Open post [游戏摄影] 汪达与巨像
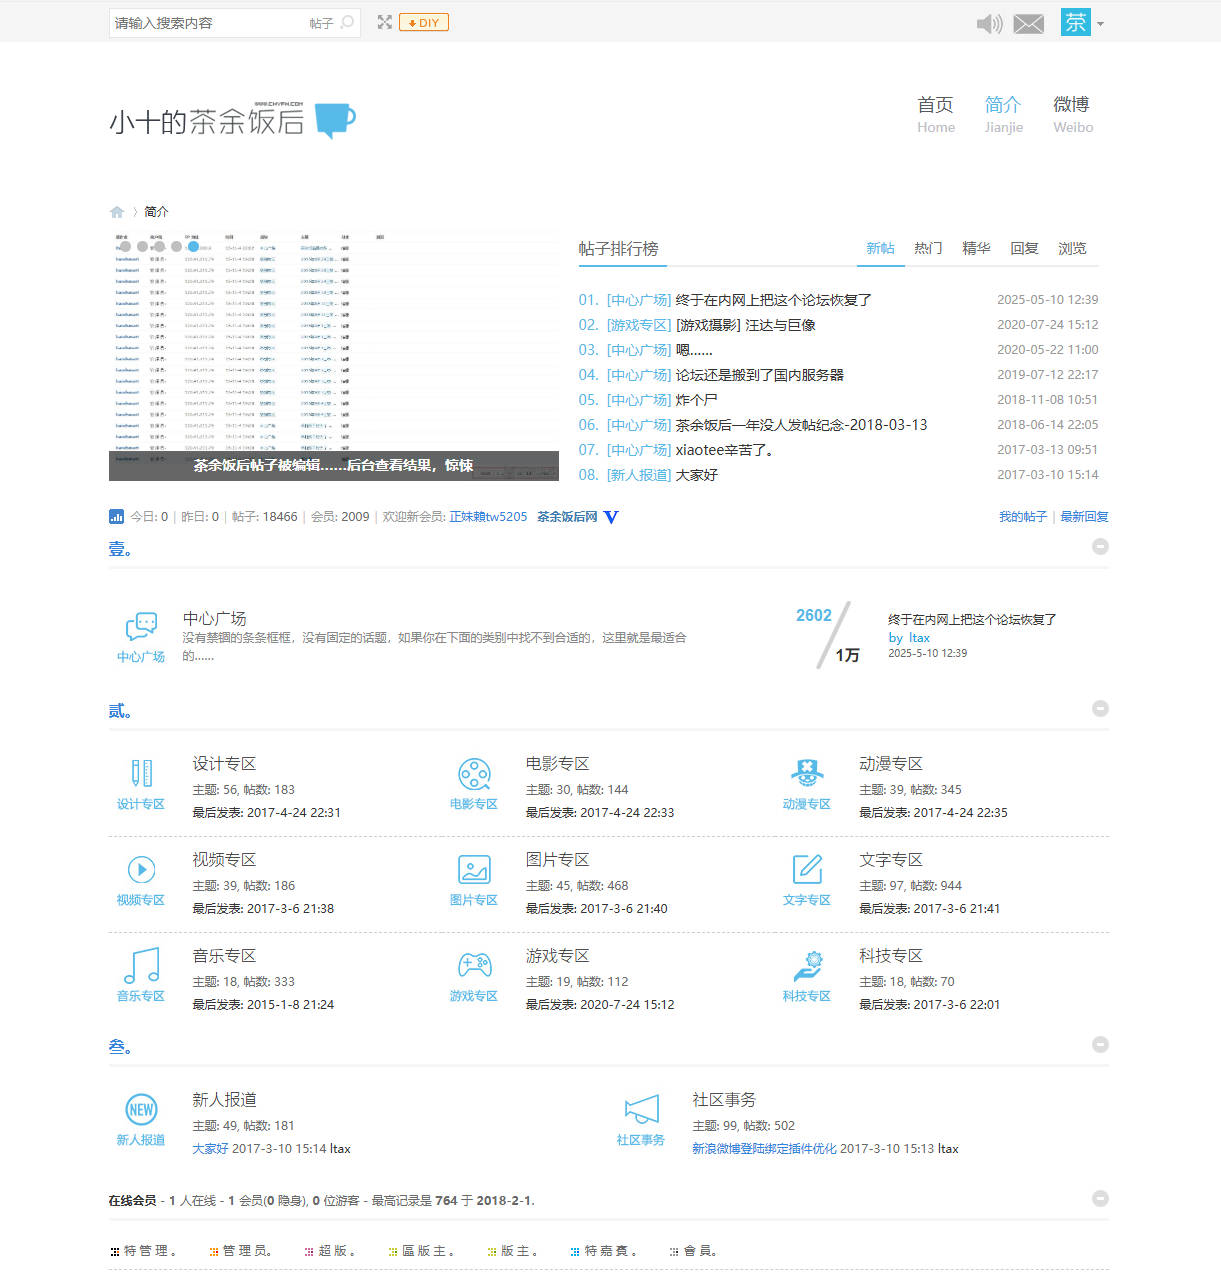 click(x=746, y=325)
